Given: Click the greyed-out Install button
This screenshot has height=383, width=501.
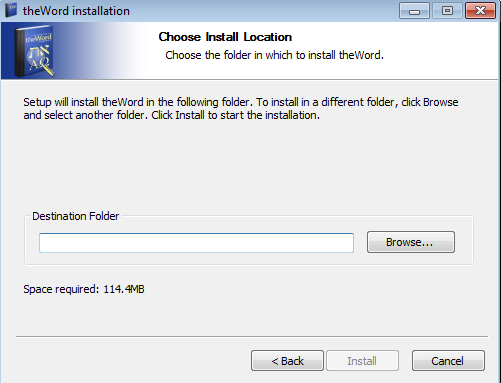Looking at the screenshot, I should point(362,361).
